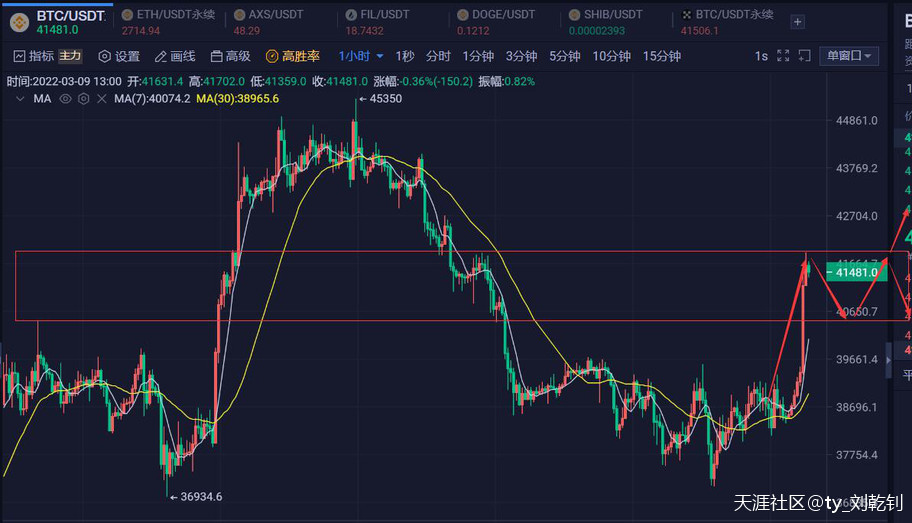
Task: Click the green 41481.0 current price tag
Action: (x=856, y=272)
